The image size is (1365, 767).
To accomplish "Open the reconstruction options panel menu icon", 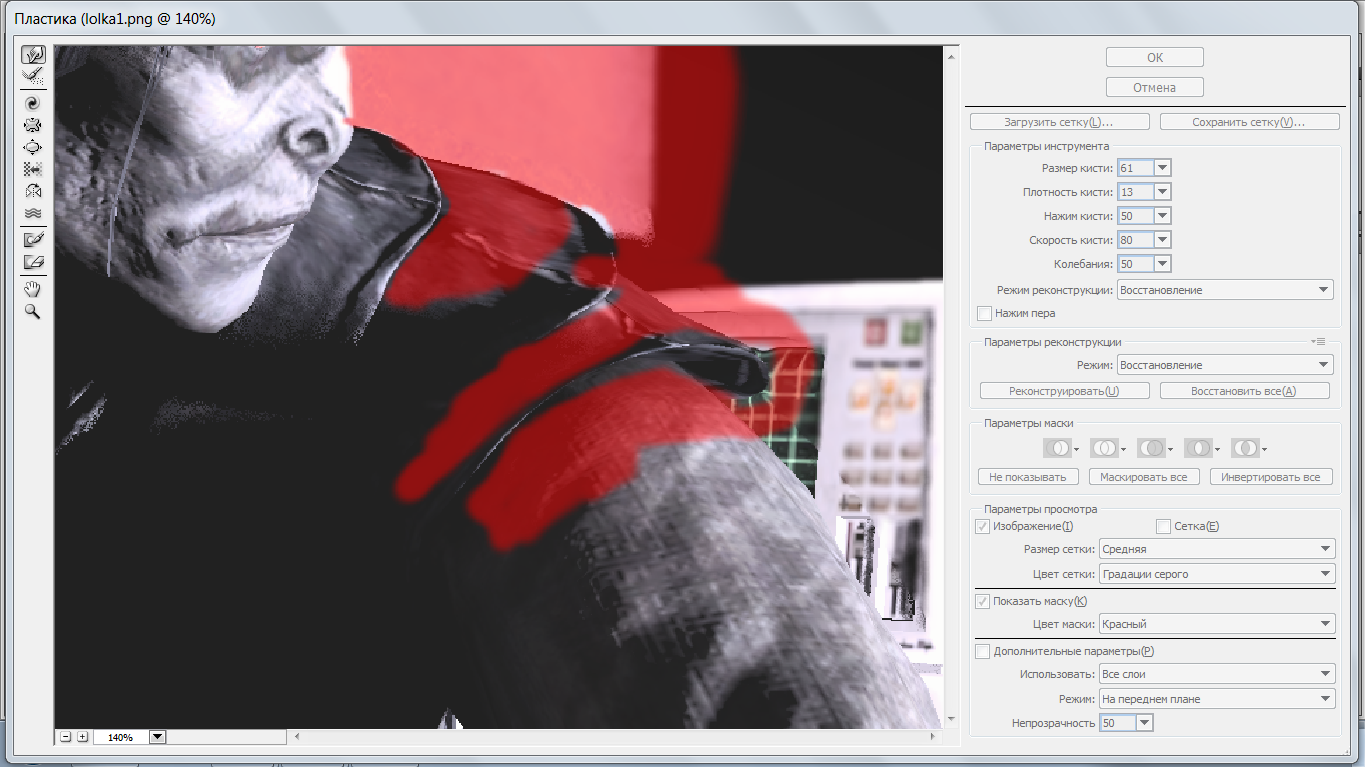I will tap(1319, 342).
